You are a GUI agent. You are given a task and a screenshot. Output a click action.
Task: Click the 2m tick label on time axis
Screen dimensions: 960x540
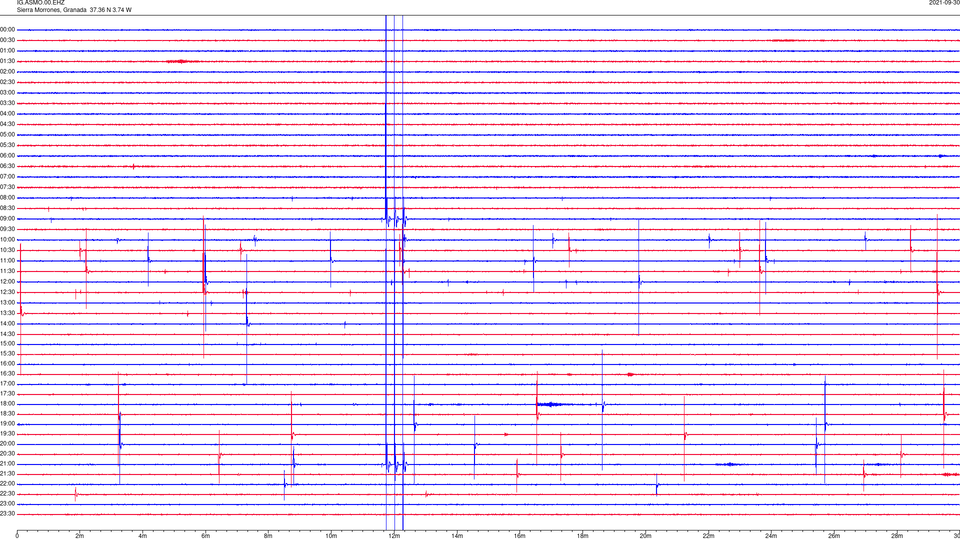click(80, 536)
